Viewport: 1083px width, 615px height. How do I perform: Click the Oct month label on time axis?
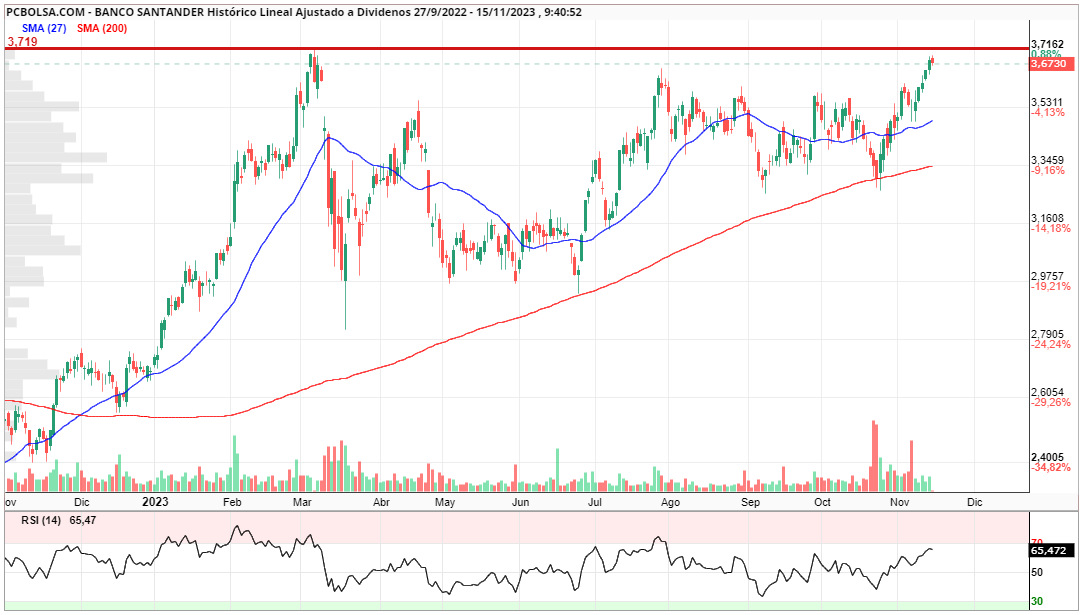coord(822,502)
